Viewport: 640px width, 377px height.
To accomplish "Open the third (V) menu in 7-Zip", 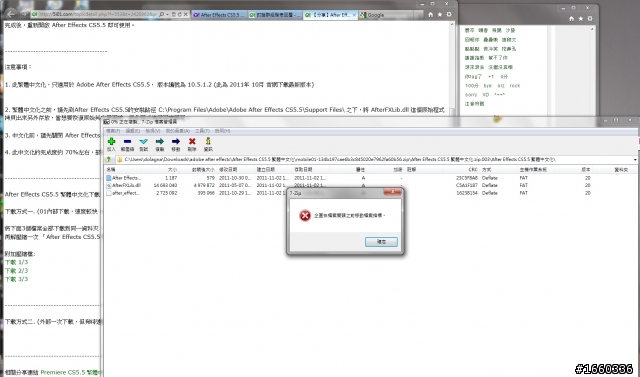I will (153, 131).
